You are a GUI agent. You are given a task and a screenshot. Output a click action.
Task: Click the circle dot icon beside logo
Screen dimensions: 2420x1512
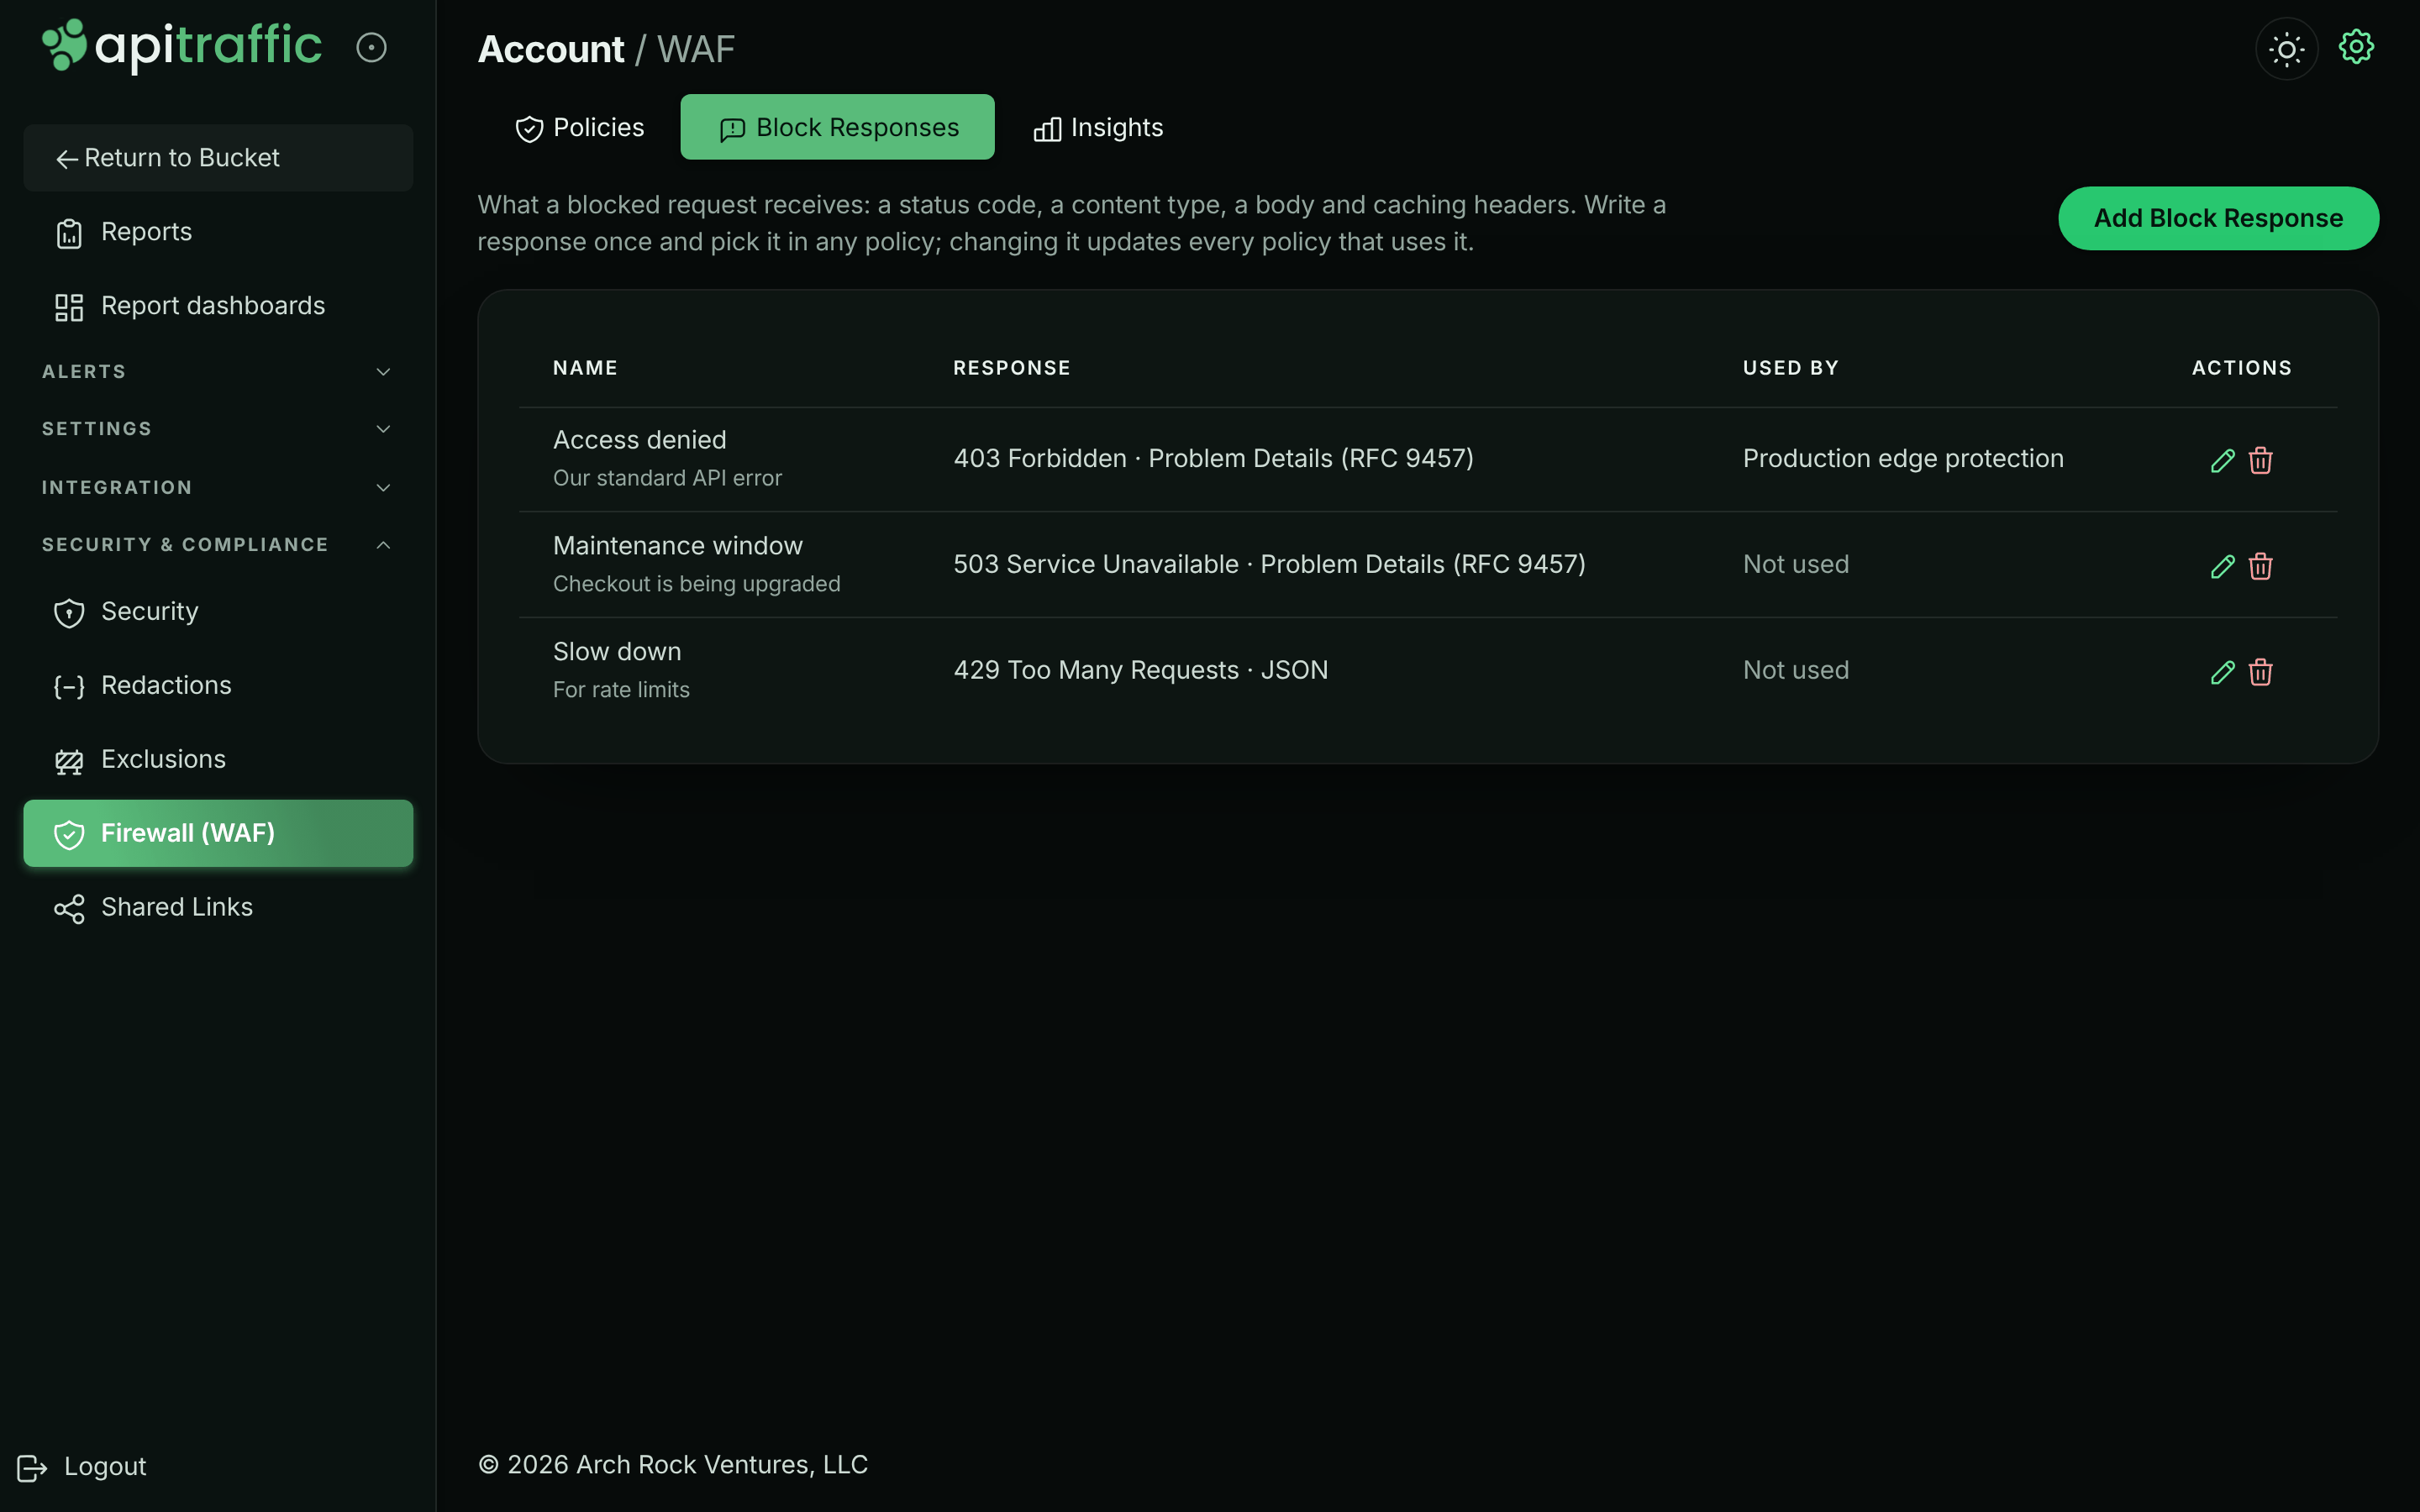tap(371, 47)
